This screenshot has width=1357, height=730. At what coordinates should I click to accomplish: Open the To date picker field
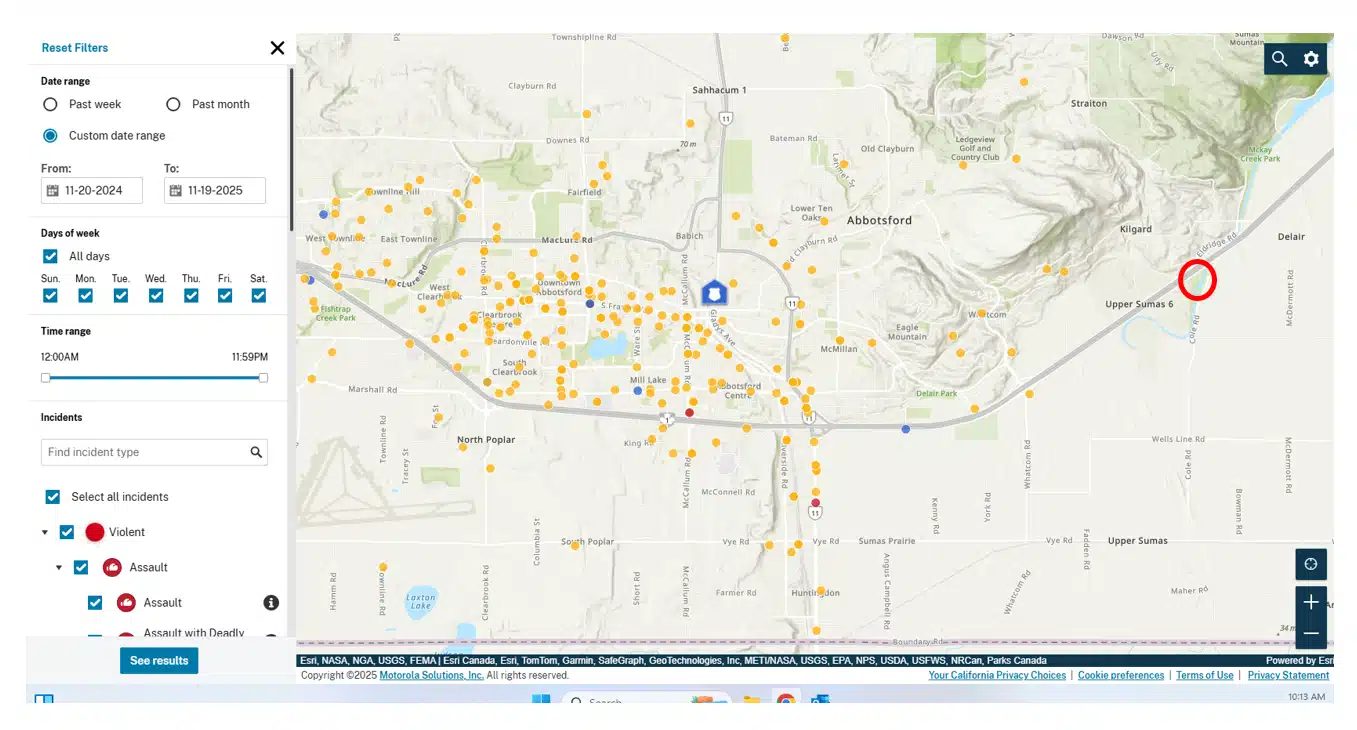[215, 190]
